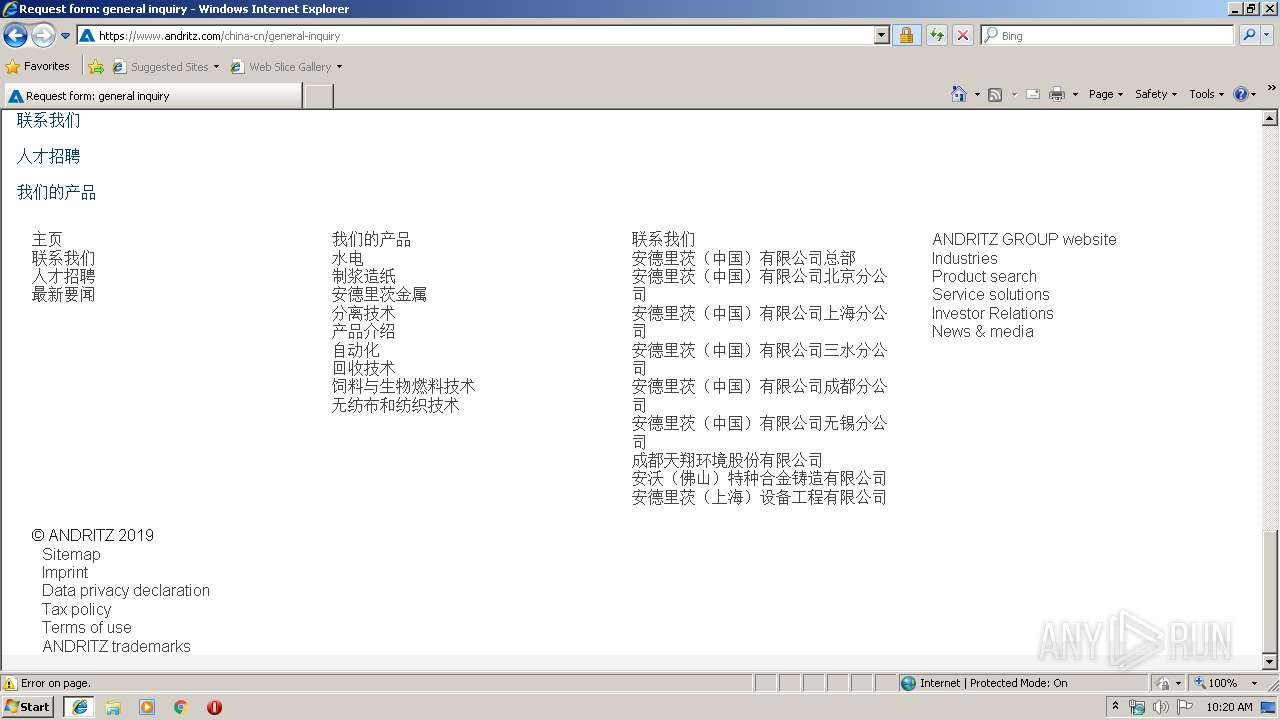
Task: Click the vertical scrollbar down arrow
Action: point(1270,662)
